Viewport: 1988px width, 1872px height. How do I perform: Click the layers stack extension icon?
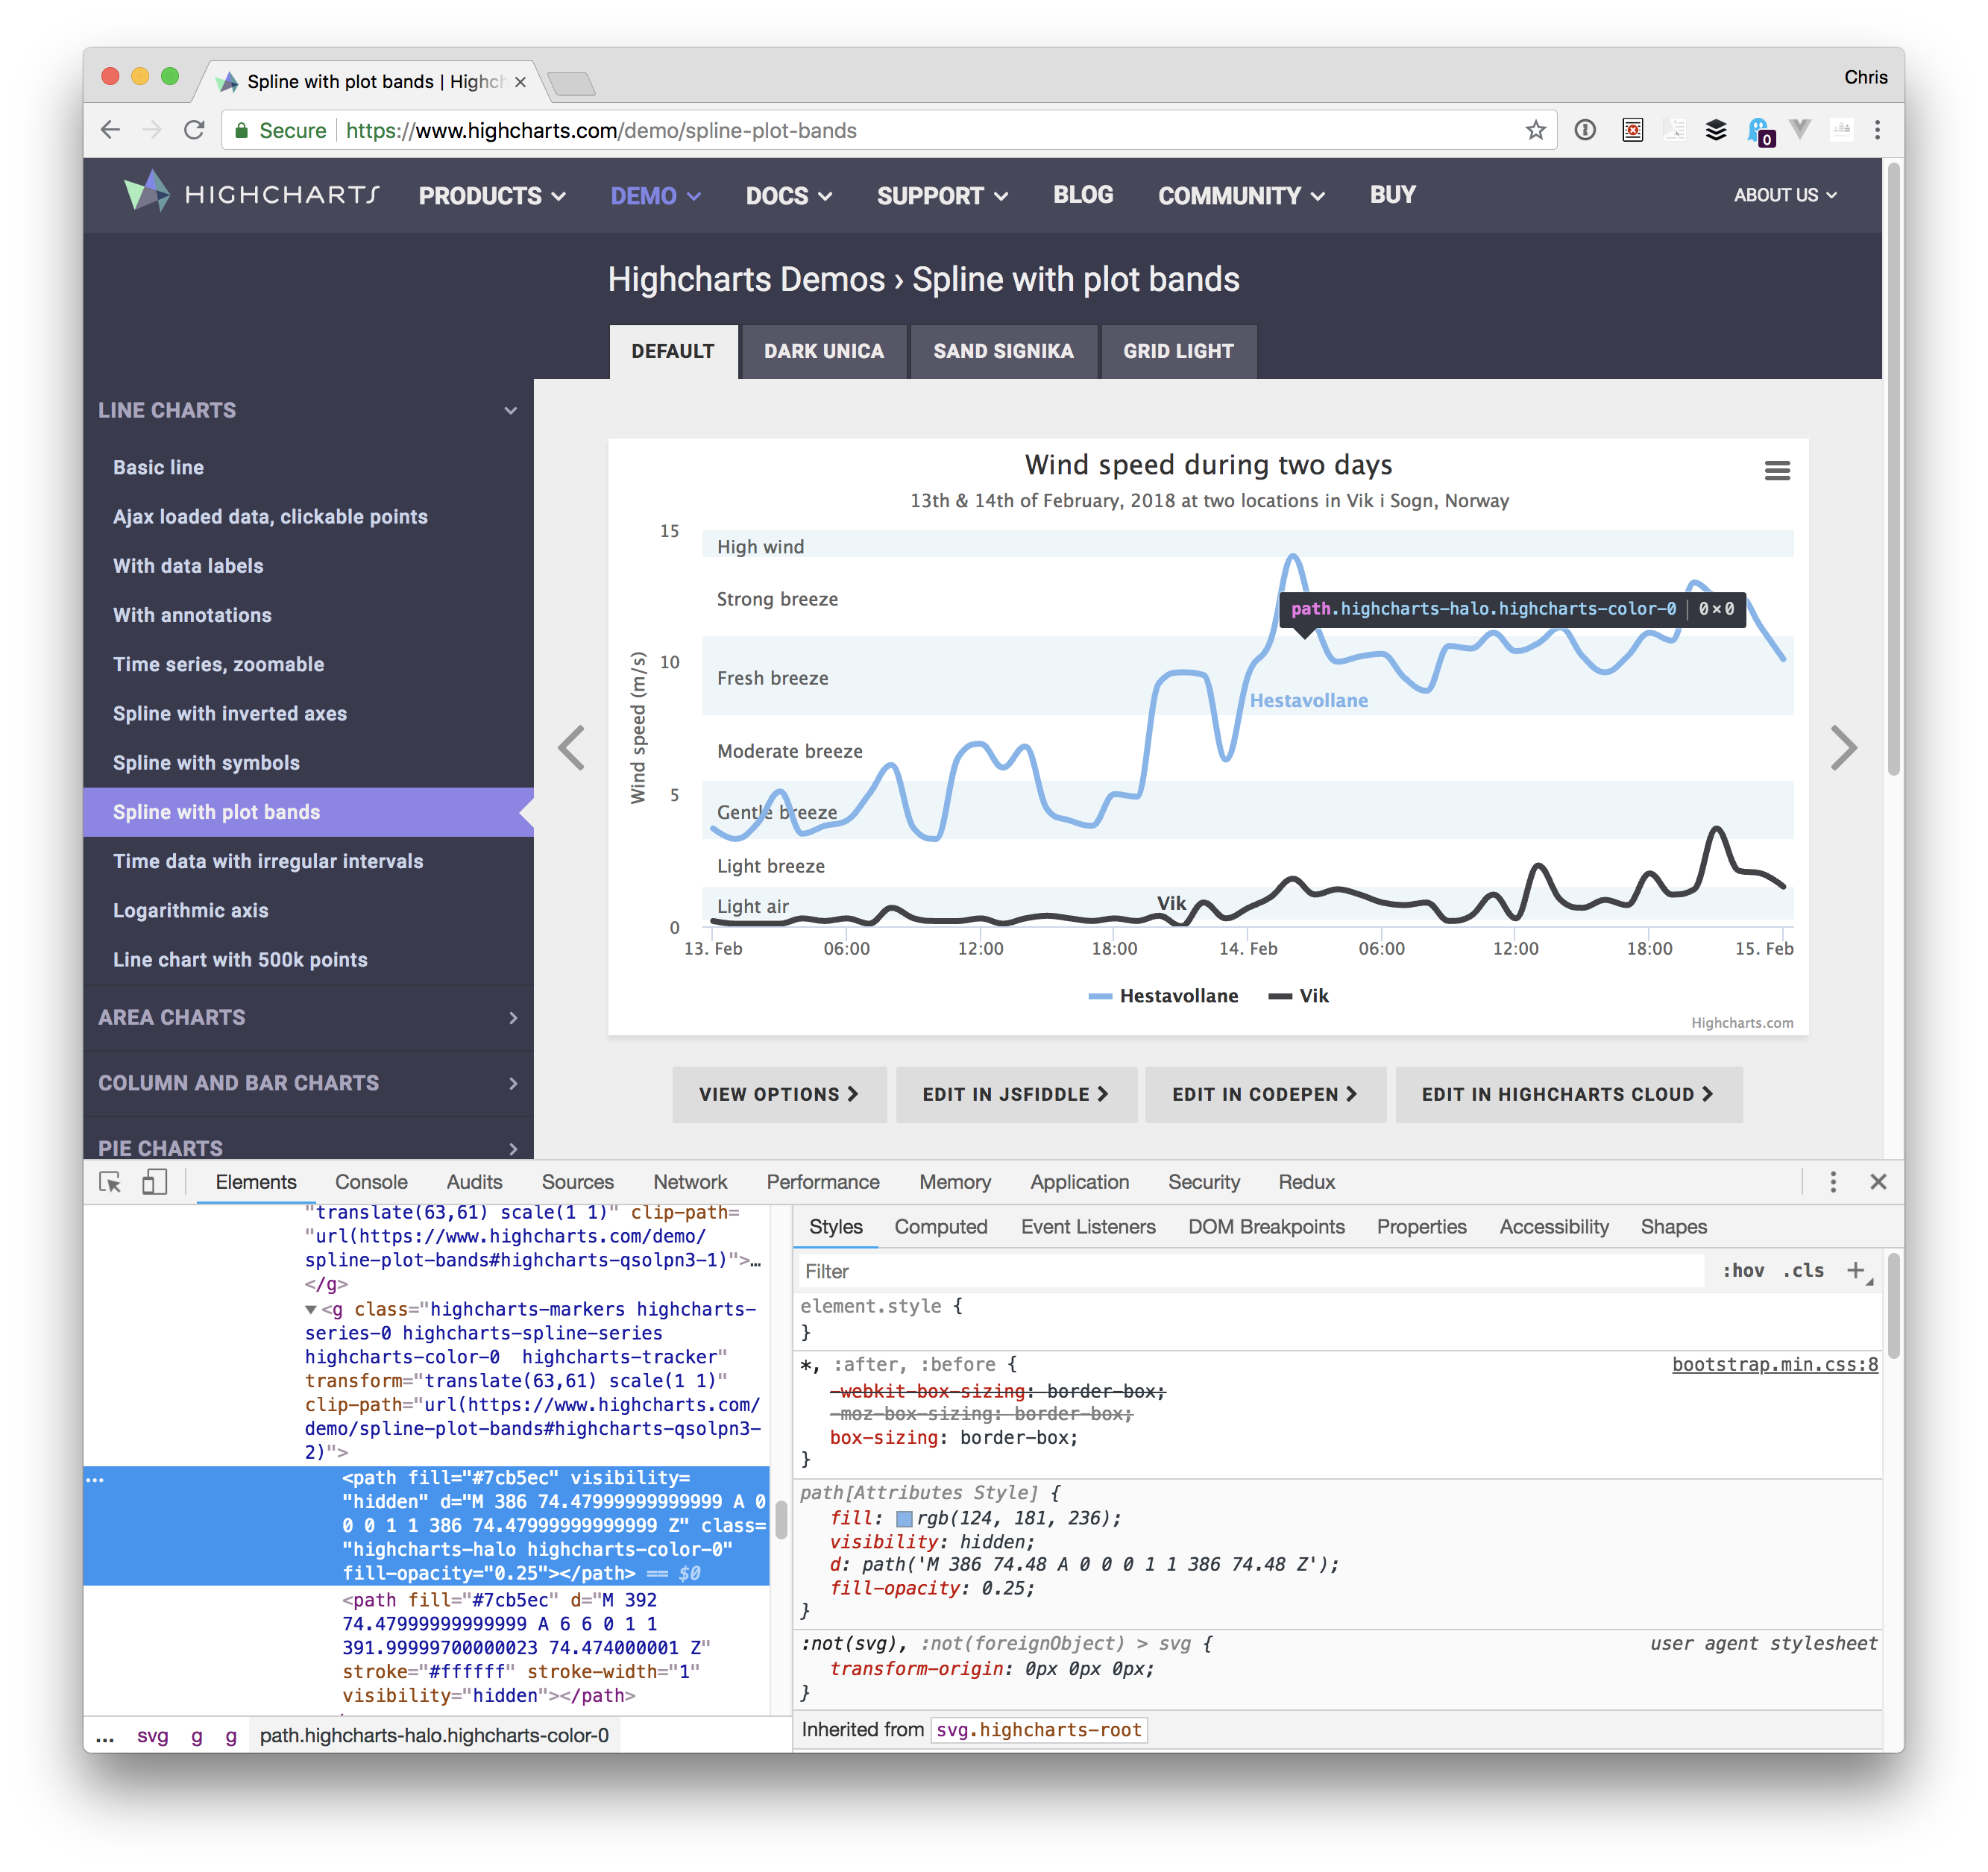(1716, 130)
